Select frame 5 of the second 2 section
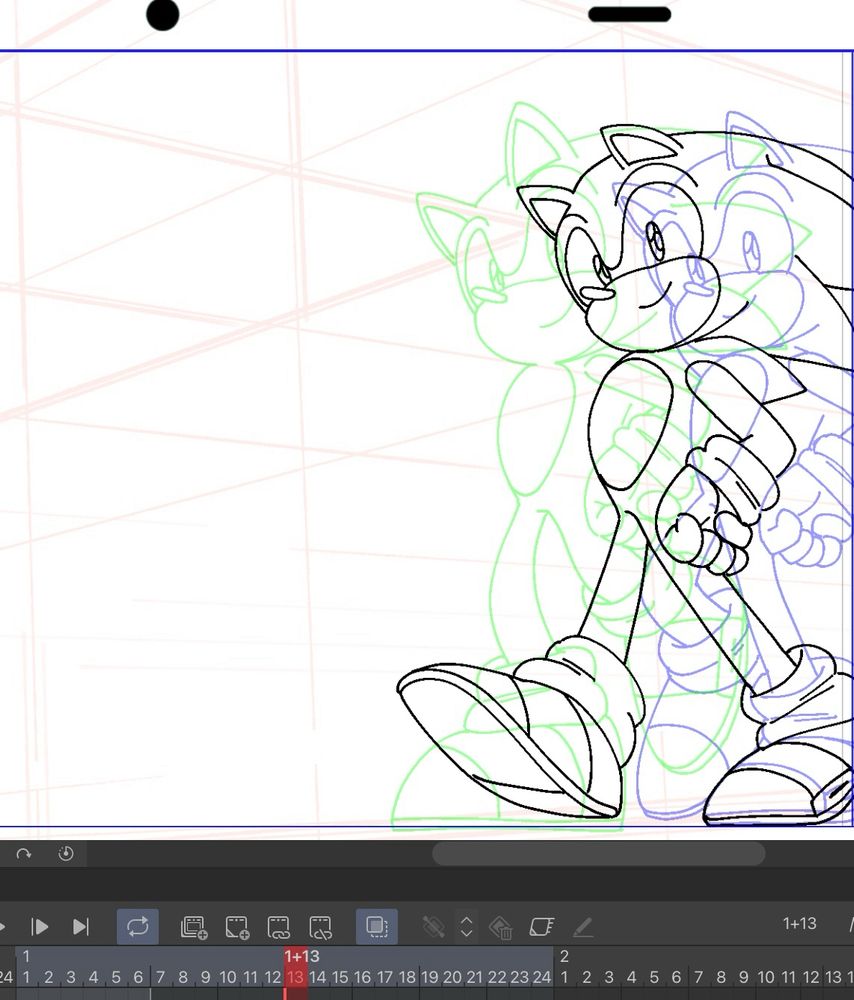This screenshot has height=1000, width=854. tap(654, 977)
